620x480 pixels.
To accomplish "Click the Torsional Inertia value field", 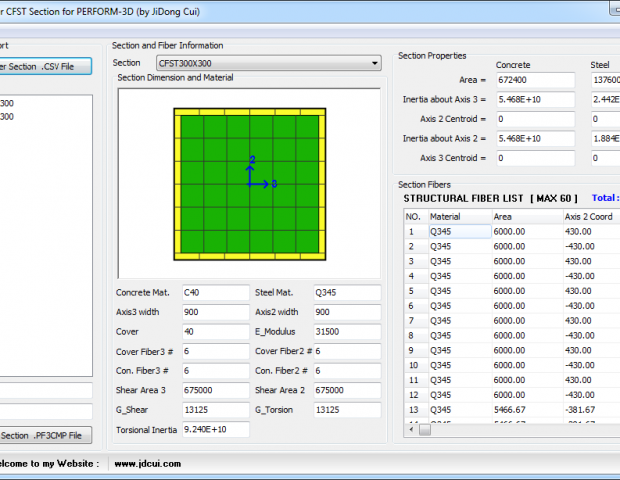I will pyautogui.click(x=214, y=429).
